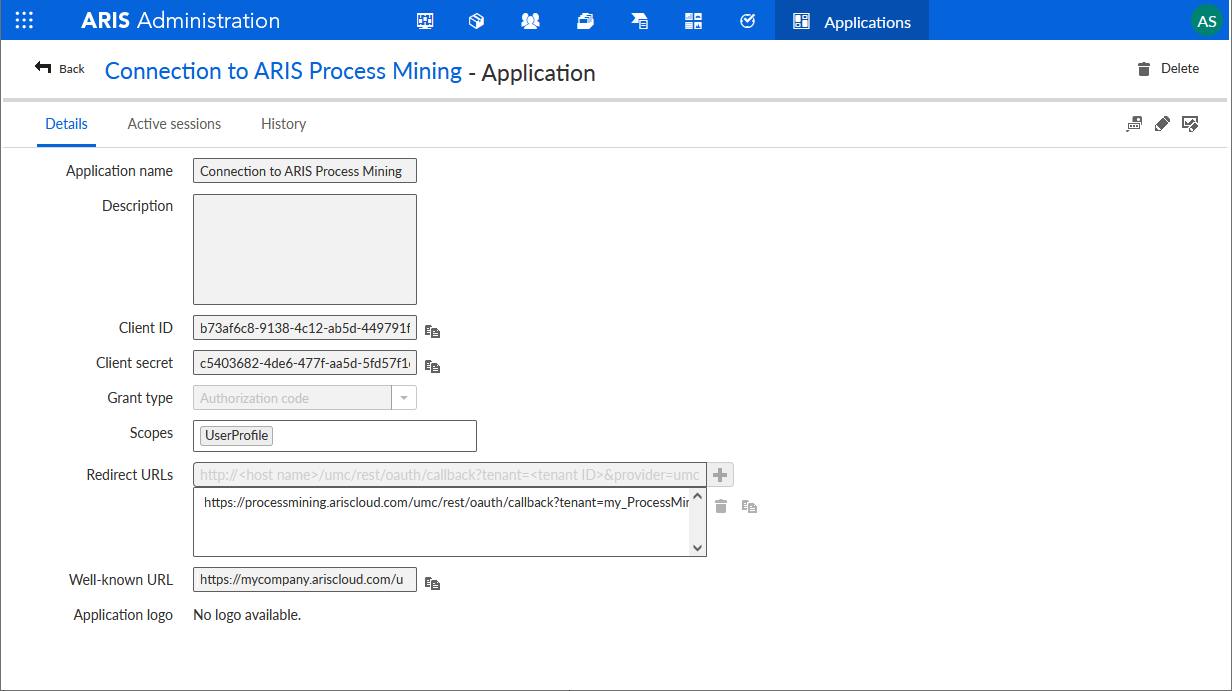Click the Client secret field
The height and width of the screenshot is (691, 1232).
(305, 363)
